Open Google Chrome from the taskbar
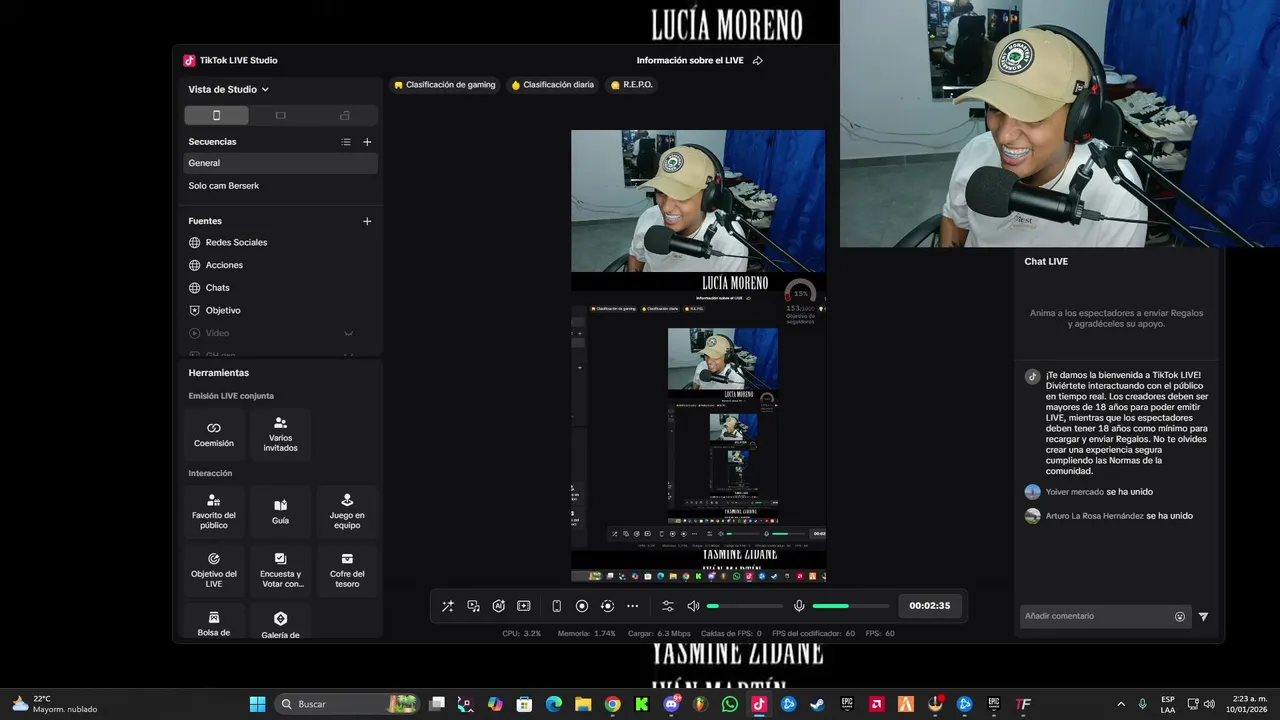This screenshot has height=720, width=1280. pos(612,704)
